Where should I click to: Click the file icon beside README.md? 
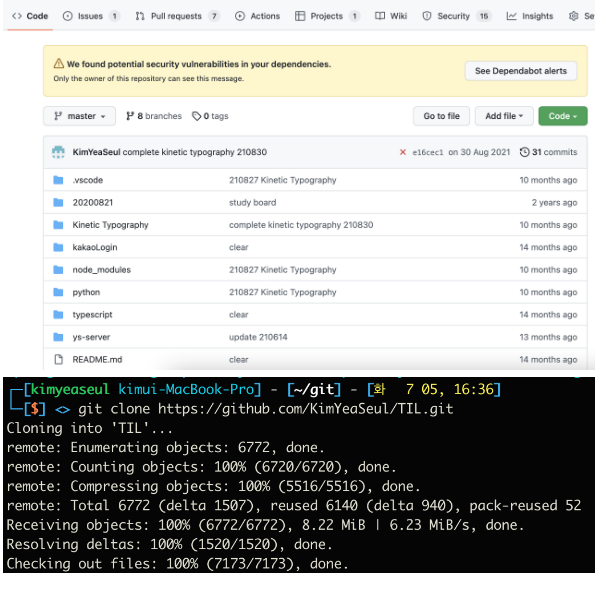[x=58, y=359]
